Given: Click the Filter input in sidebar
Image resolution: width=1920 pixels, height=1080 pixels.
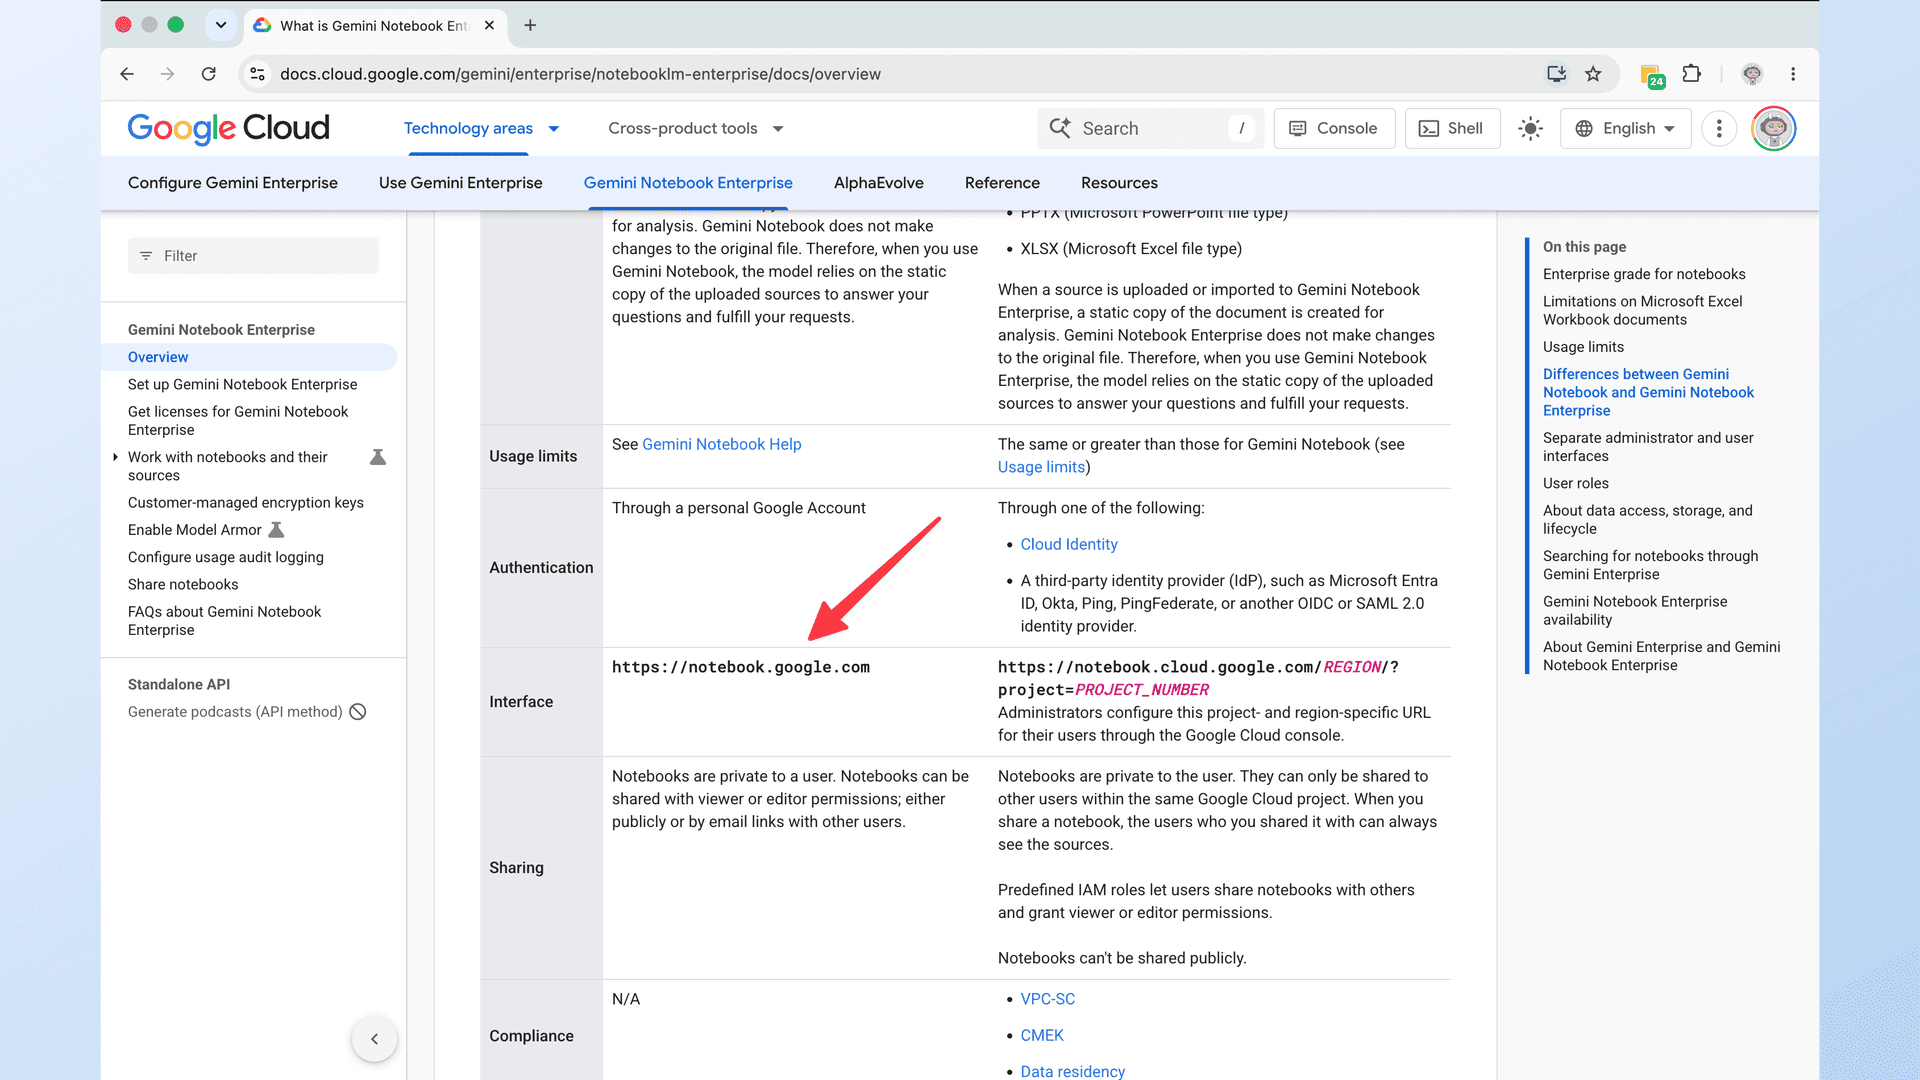Looking at the screenshot, I should (x=253, y=256).
